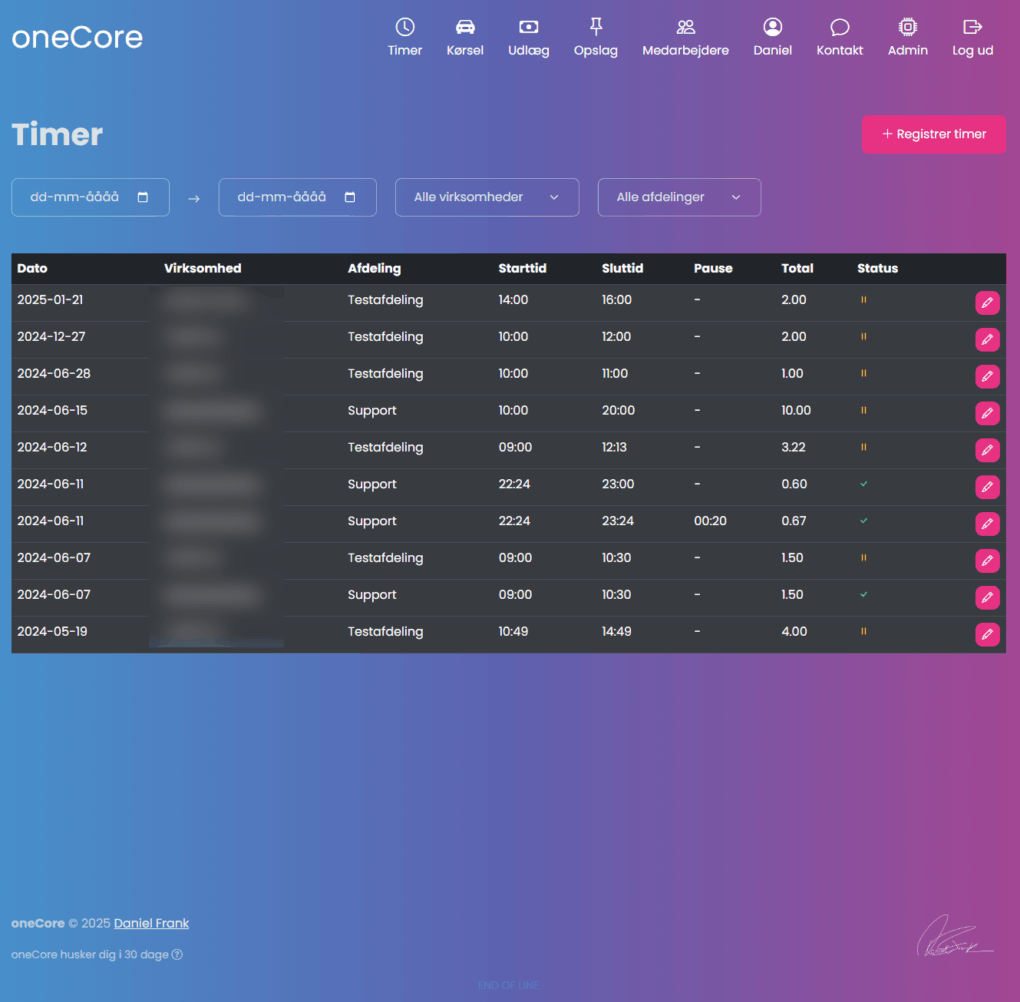The height and width of the screenshot is (1002, 1020).
Task: Open Kørsel car icon in navigation
Action: click(x=465, y=28)
